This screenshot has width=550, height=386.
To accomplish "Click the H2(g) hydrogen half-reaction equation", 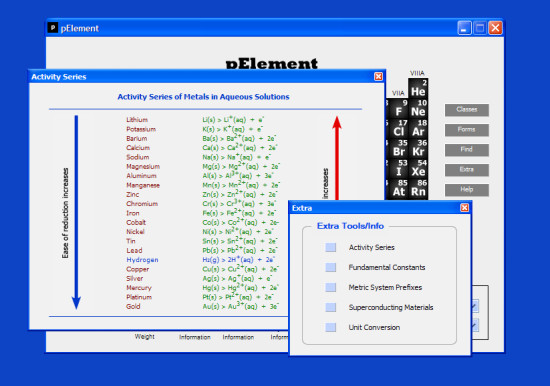I will [238, 260].
